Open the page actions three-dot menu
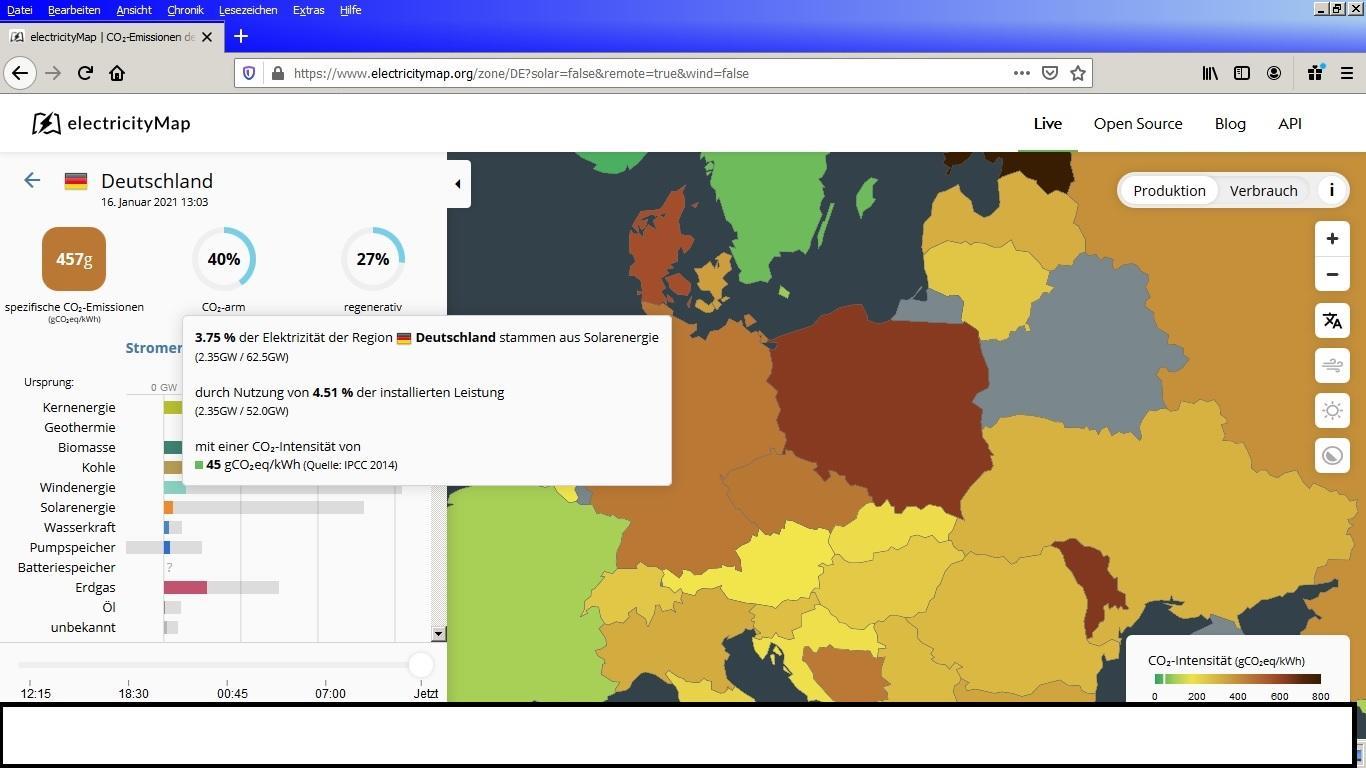The width and height of the screenshot is (1366, 768). [1021, 73]
